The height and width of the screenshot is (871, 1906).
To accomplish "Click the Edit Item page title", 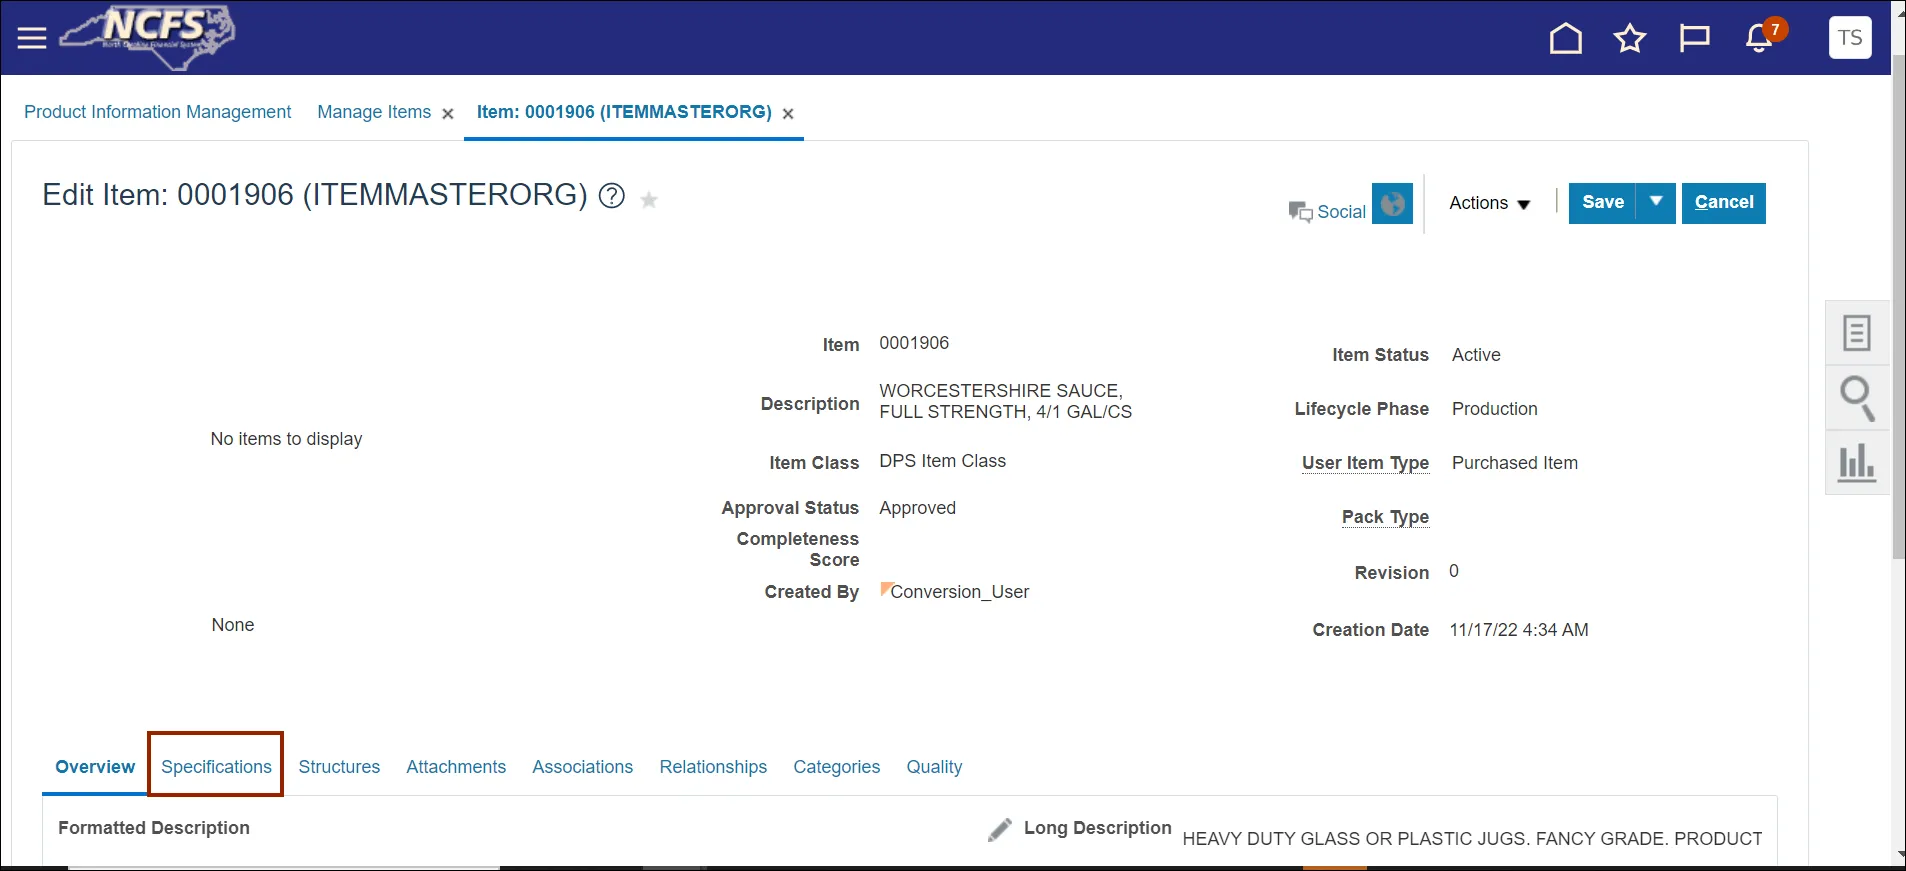I will [314, 195].
